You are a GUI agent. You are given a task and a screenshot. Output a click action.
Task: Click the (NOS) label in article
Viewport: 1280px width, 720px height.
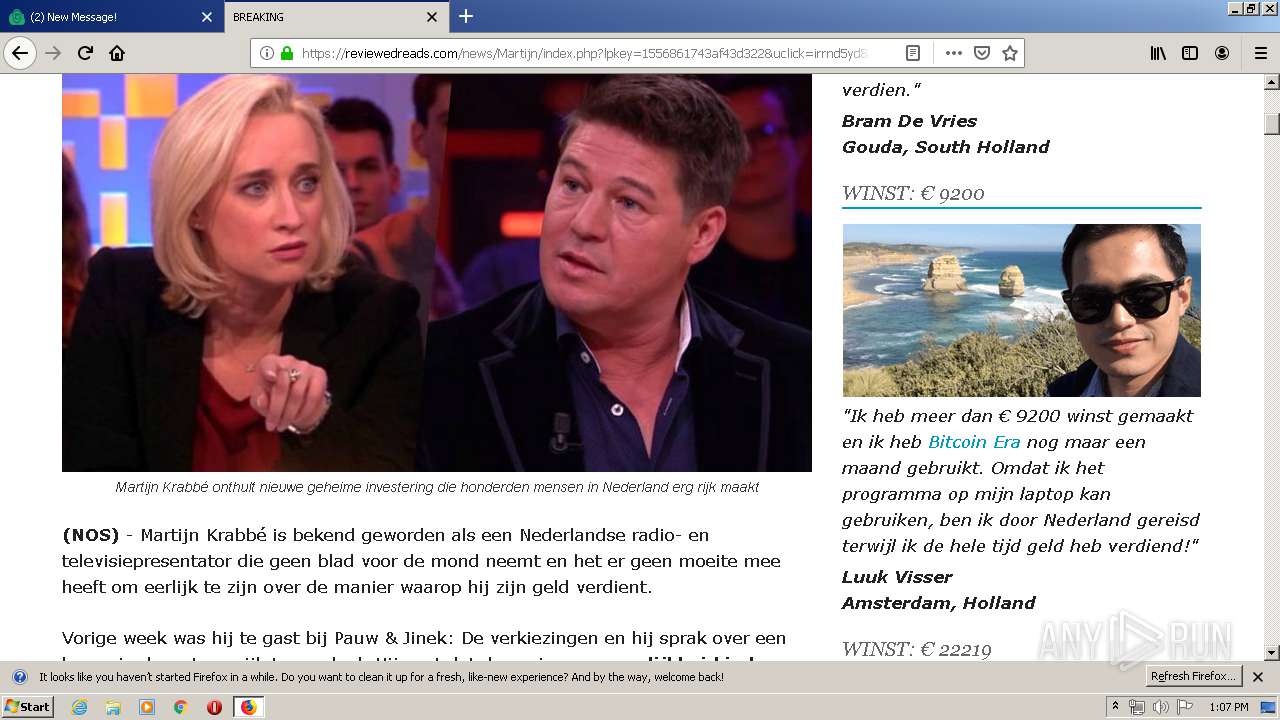[91, 535]
